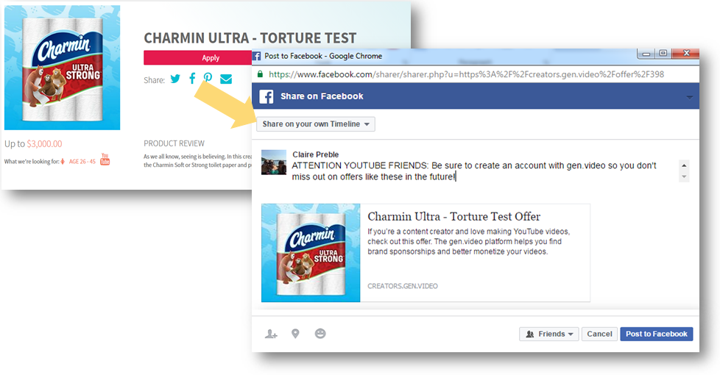
Task: Expand the arrow in the Facebook header bar
Action: 689,97
